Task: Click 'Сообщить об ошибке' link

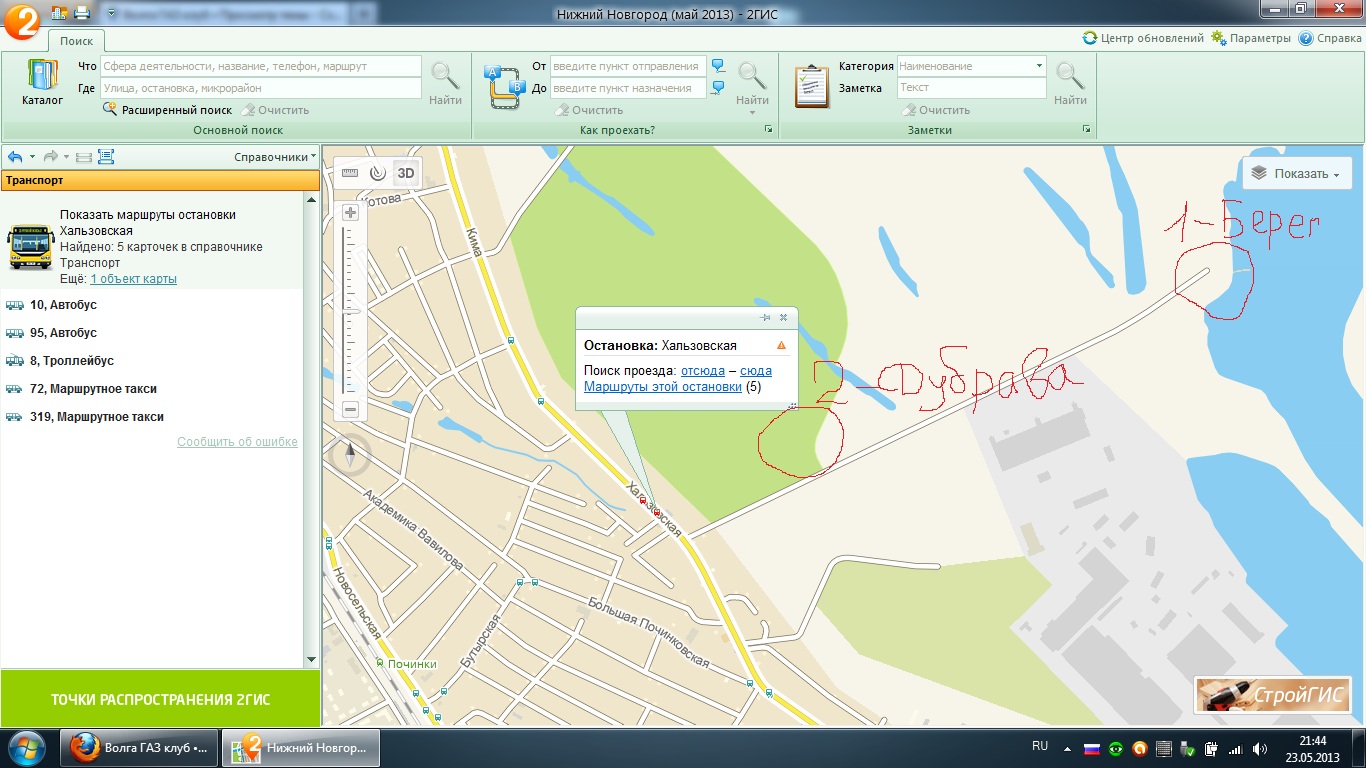Action: pyautogui.click(x=237, y=442)
